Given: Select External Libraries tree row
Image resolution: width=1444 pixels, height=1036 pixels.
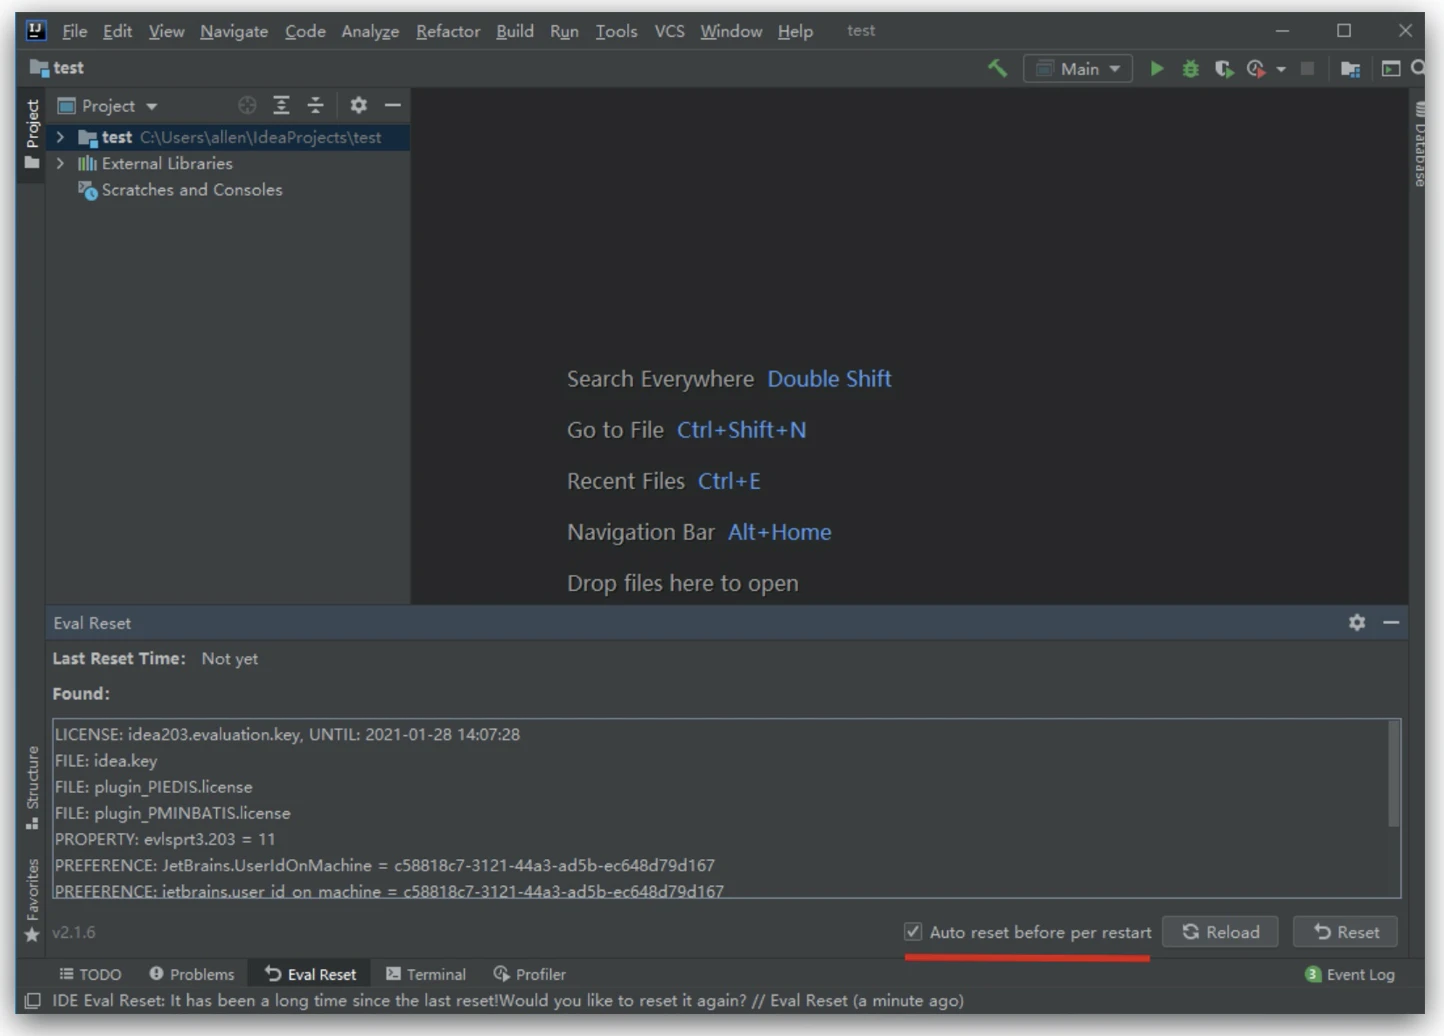Looking at the screenshot, I should point(228,163).
